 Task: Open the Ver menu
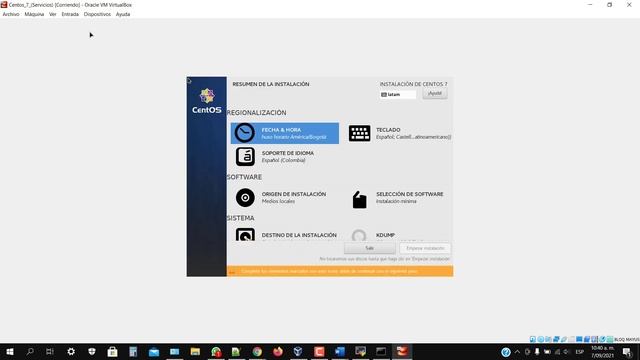coord(53,14)
